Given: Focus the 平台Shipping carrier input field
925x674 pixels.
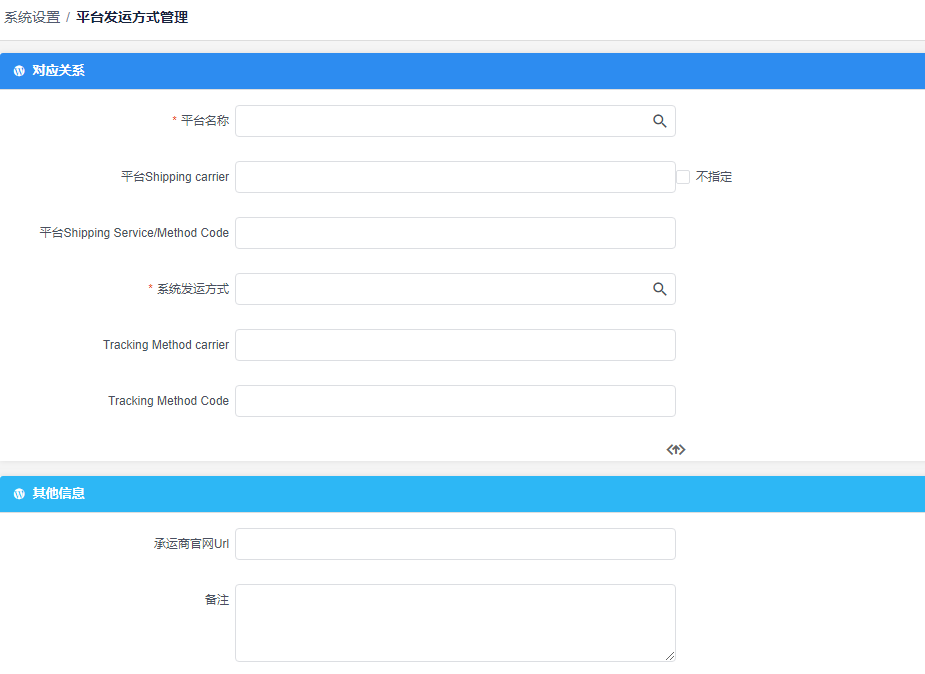Looking at the screenshot, I should click(455, 177).
